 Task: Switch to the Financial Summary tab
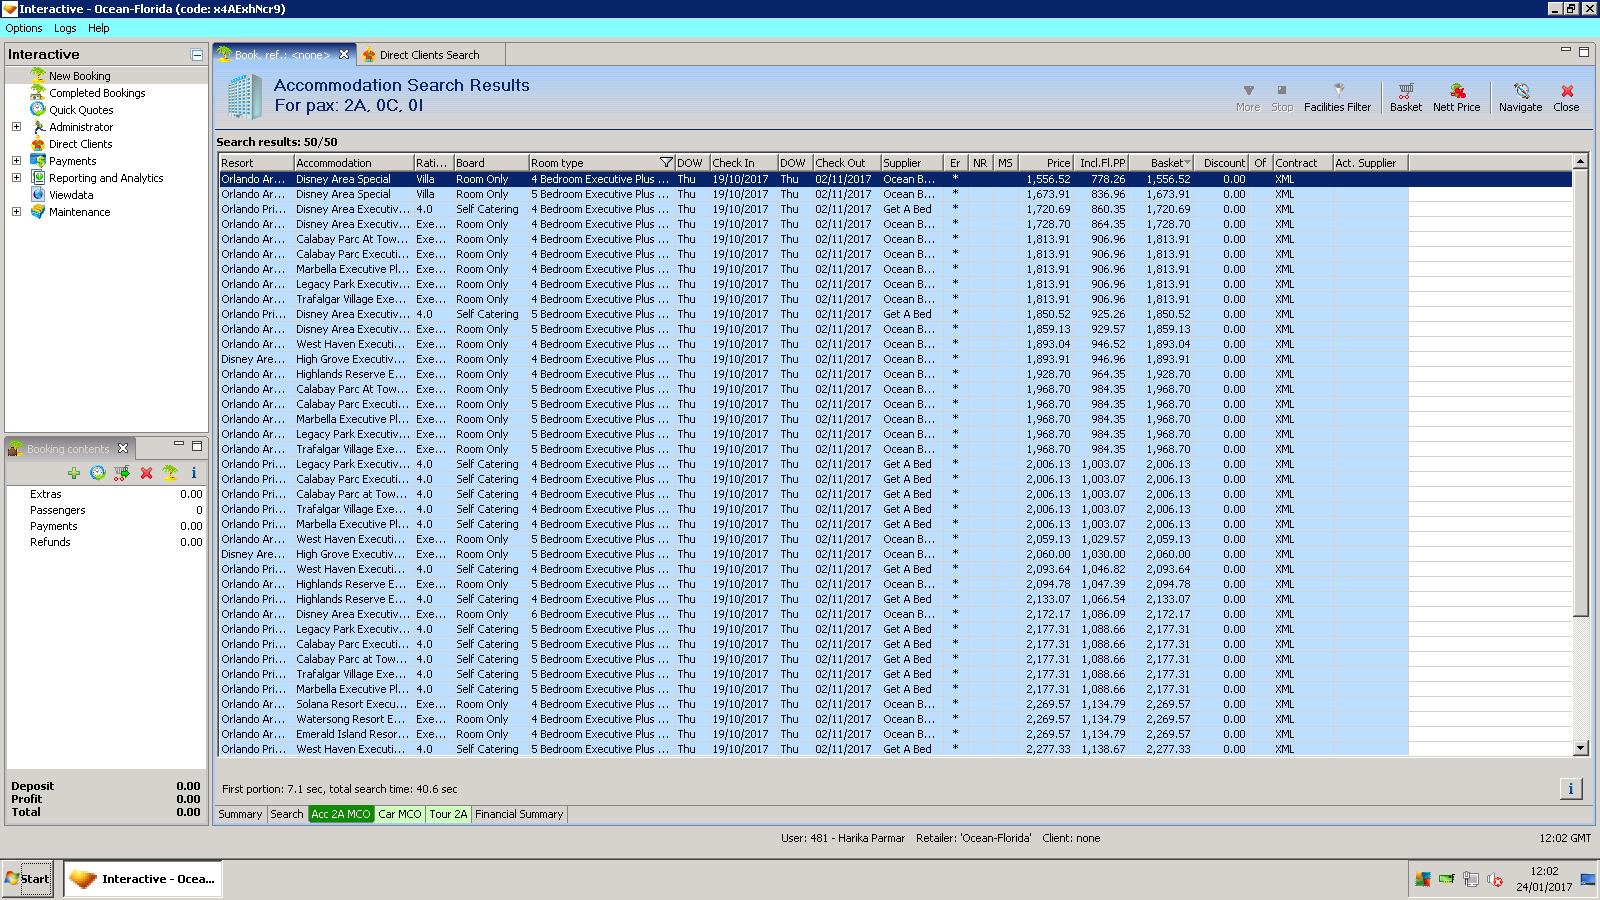pyautogui.click(x=519, y=814)
